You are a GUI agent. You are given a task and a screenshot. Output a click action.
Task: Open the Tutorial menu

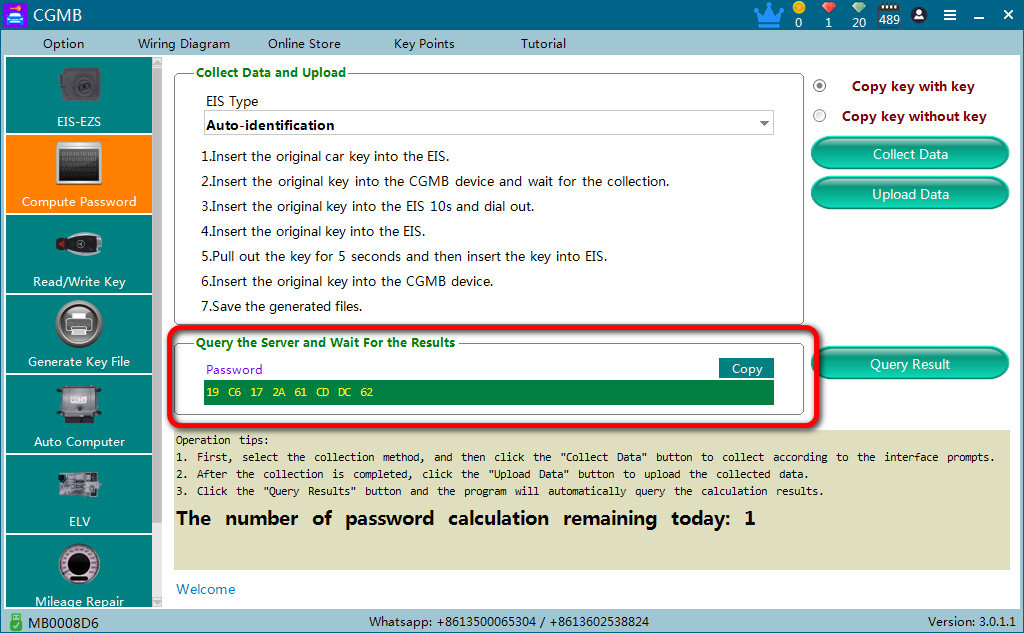click(x=543, y=44)
